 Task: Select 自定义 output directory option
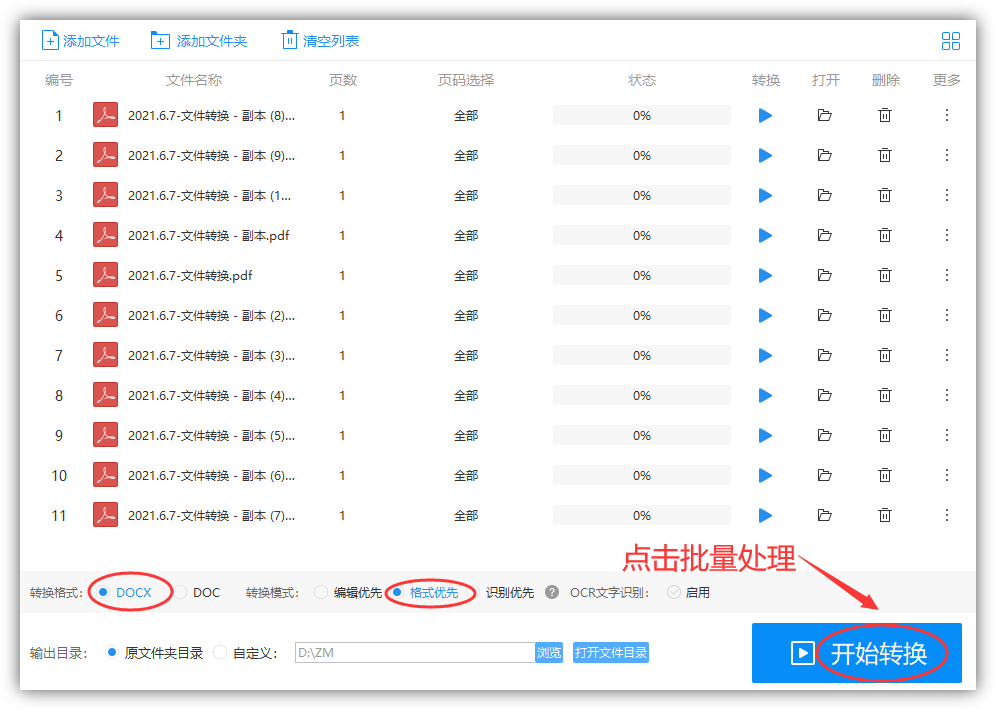pyautogui.click(x=246, y=653)
